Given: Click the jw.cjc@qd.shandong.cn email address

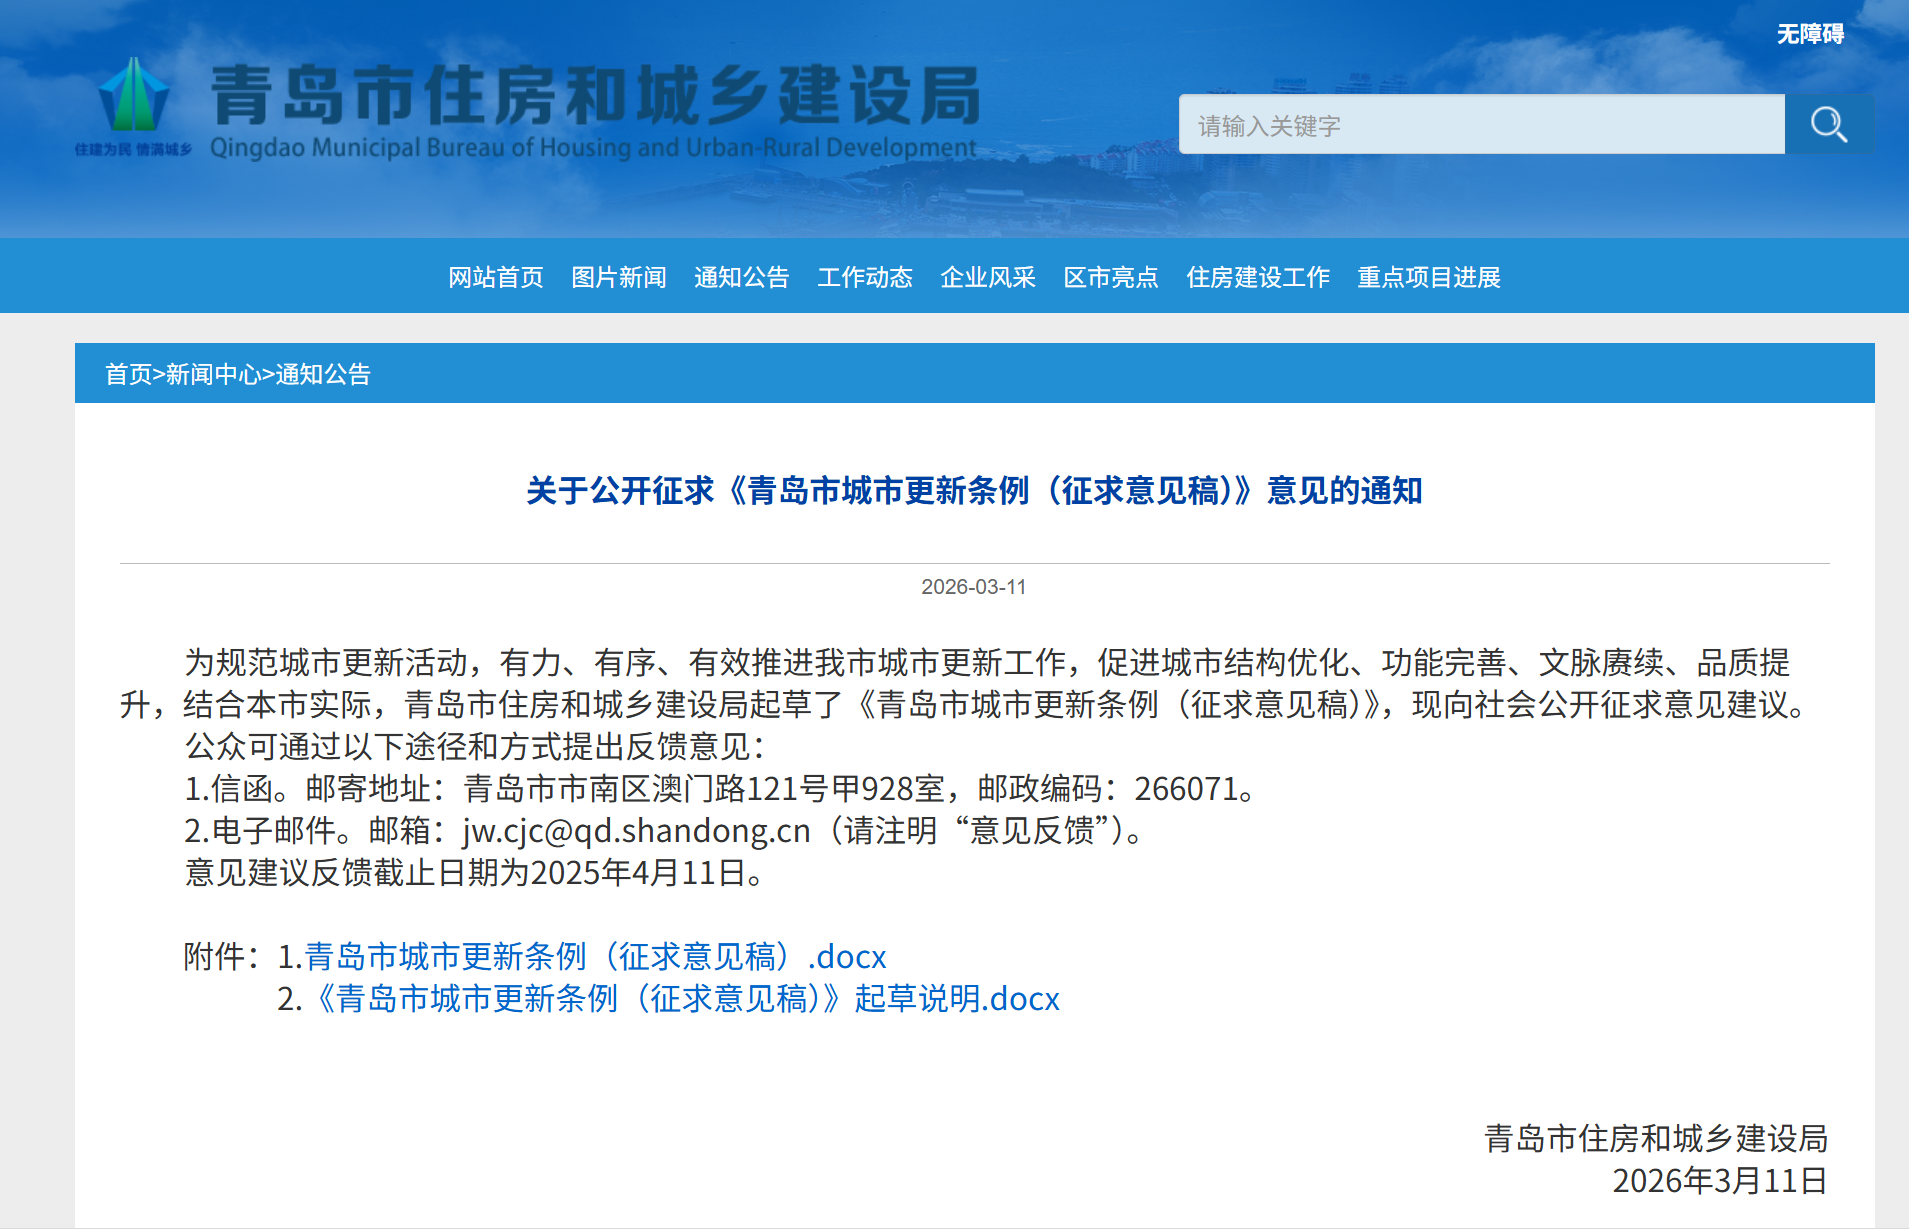Looking at the screenshot, I should (636, 831).
